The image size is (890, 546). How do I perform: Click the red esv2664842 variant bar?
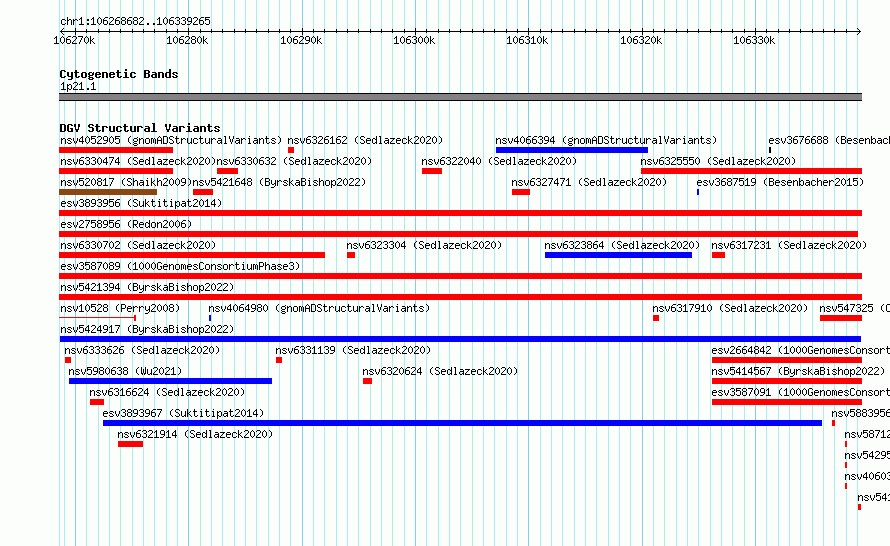[x=787, y=360]
